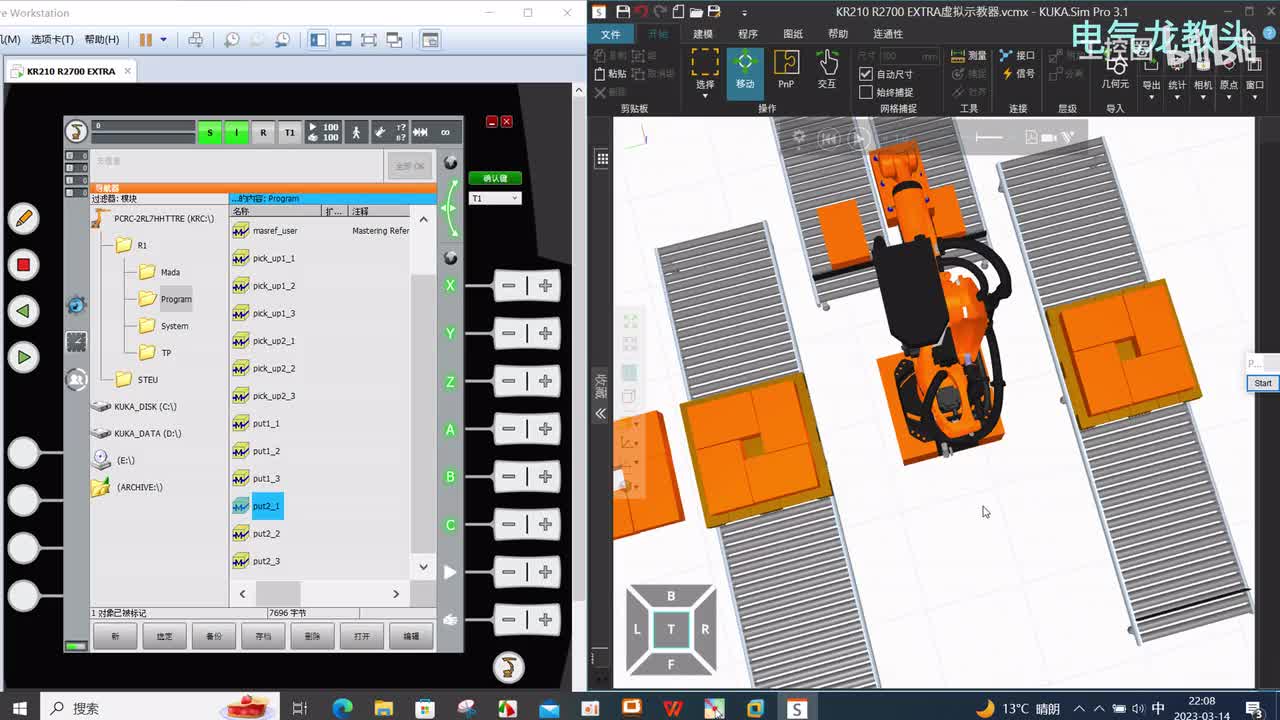Screen dimensions: 1280x720
Task: Click the Workstation full screen mode icon
Action: (369, 40)
